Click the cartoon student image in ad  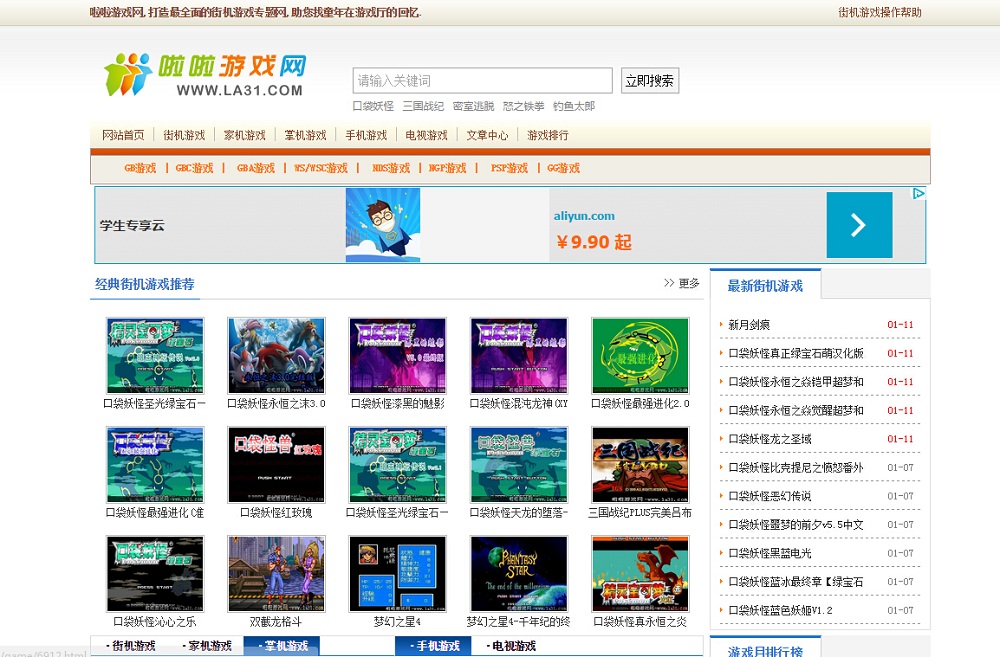click(x=383, y=225)
